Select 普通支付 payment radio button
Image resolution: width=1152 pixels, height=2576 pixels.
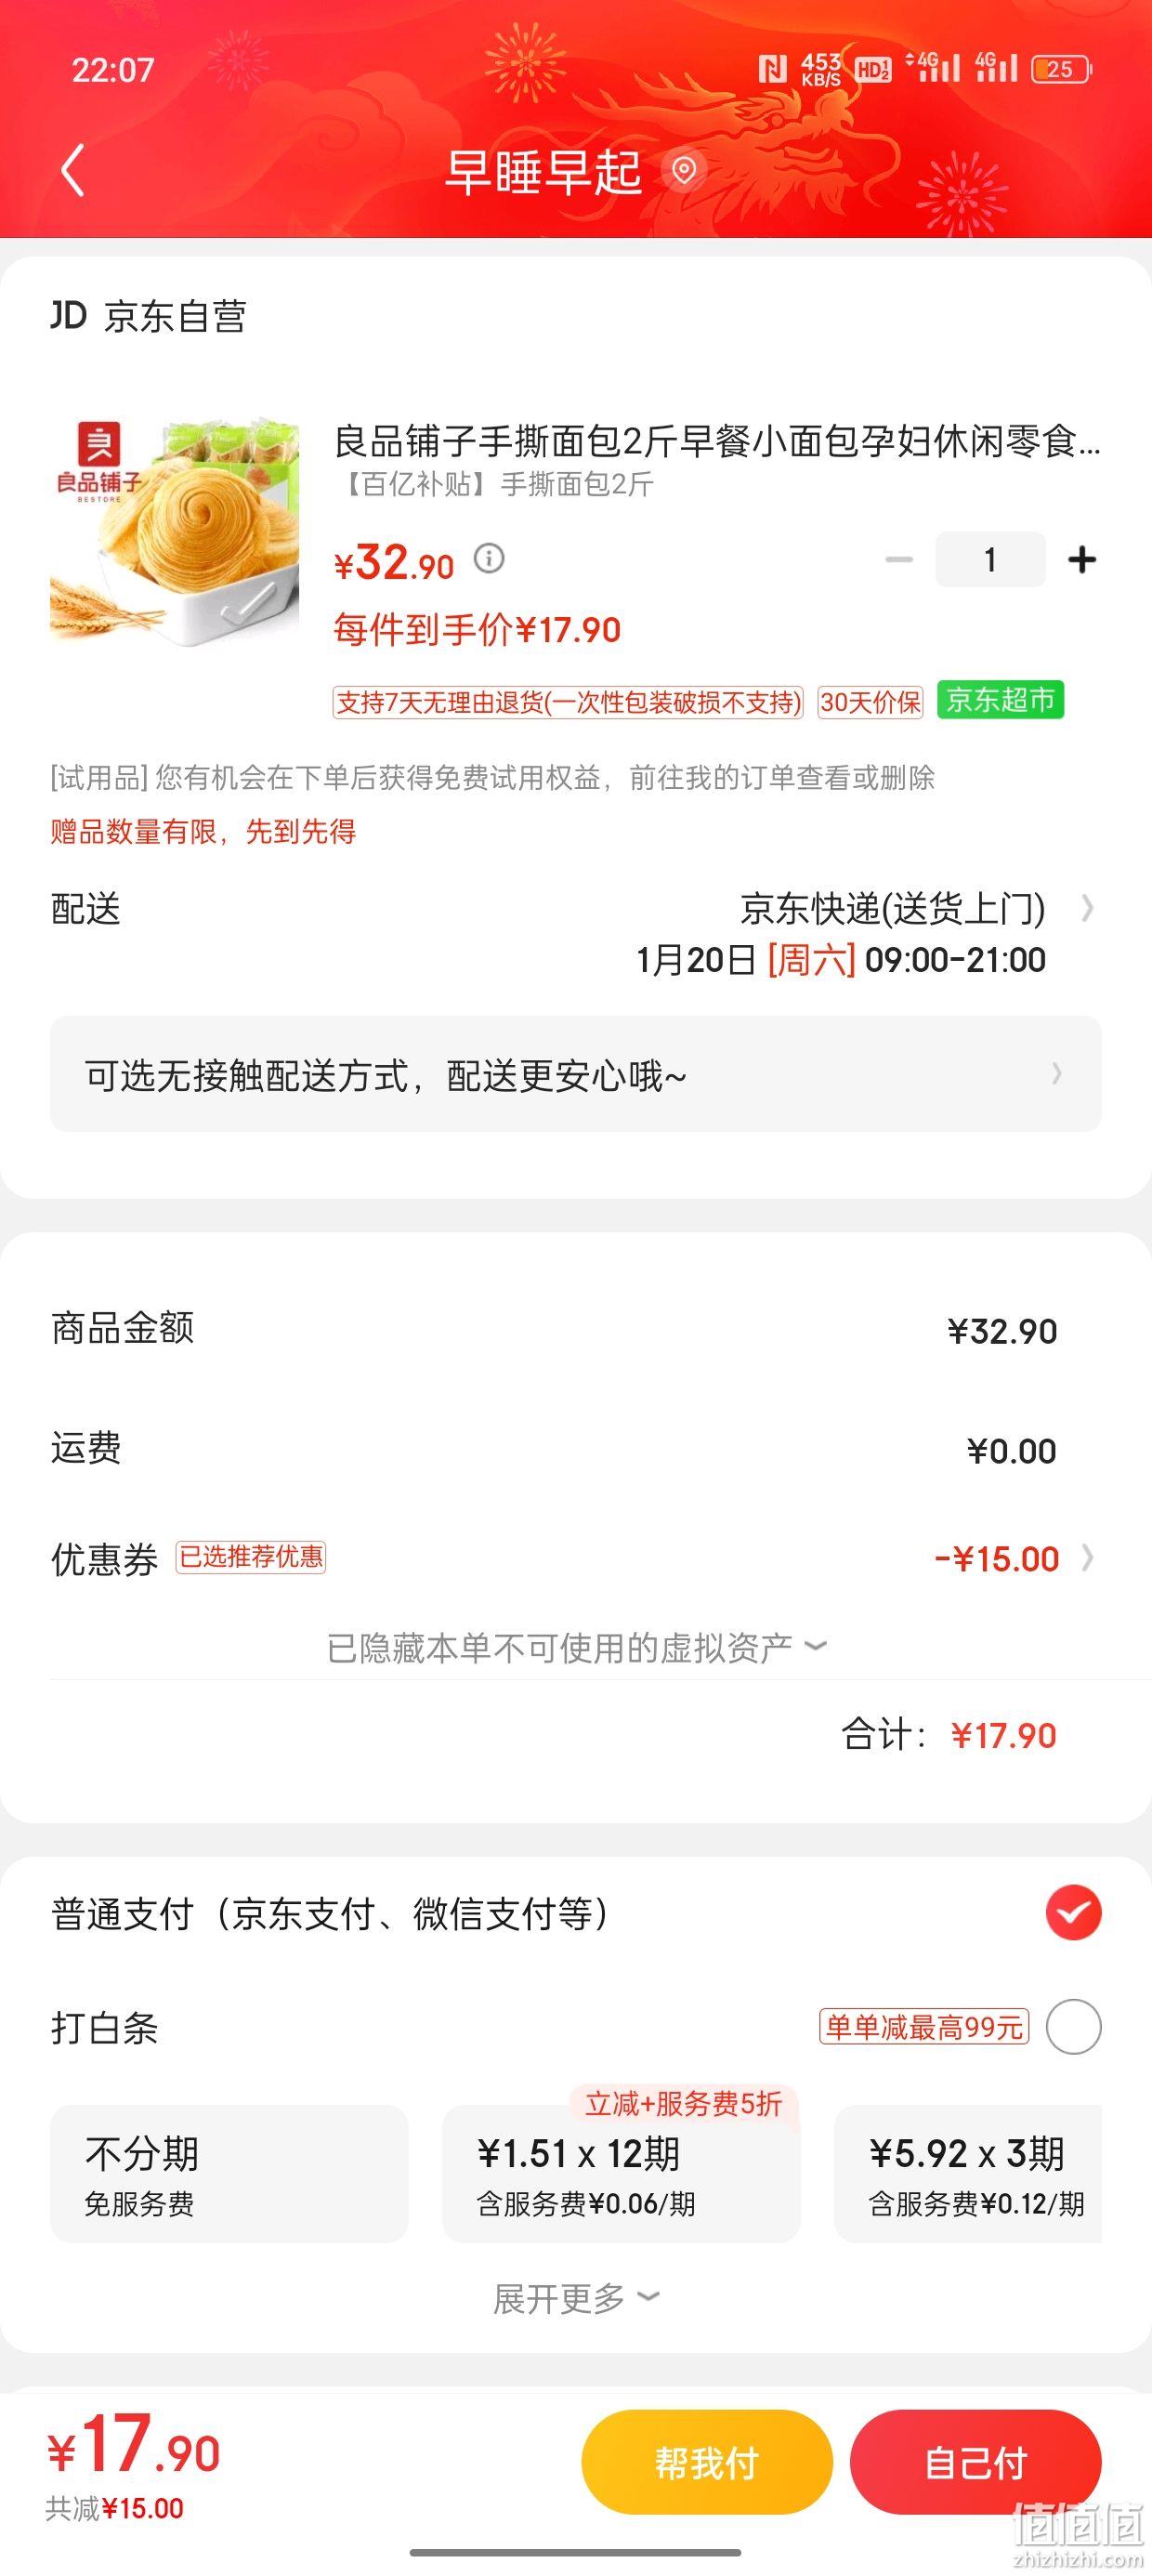1073,1913
